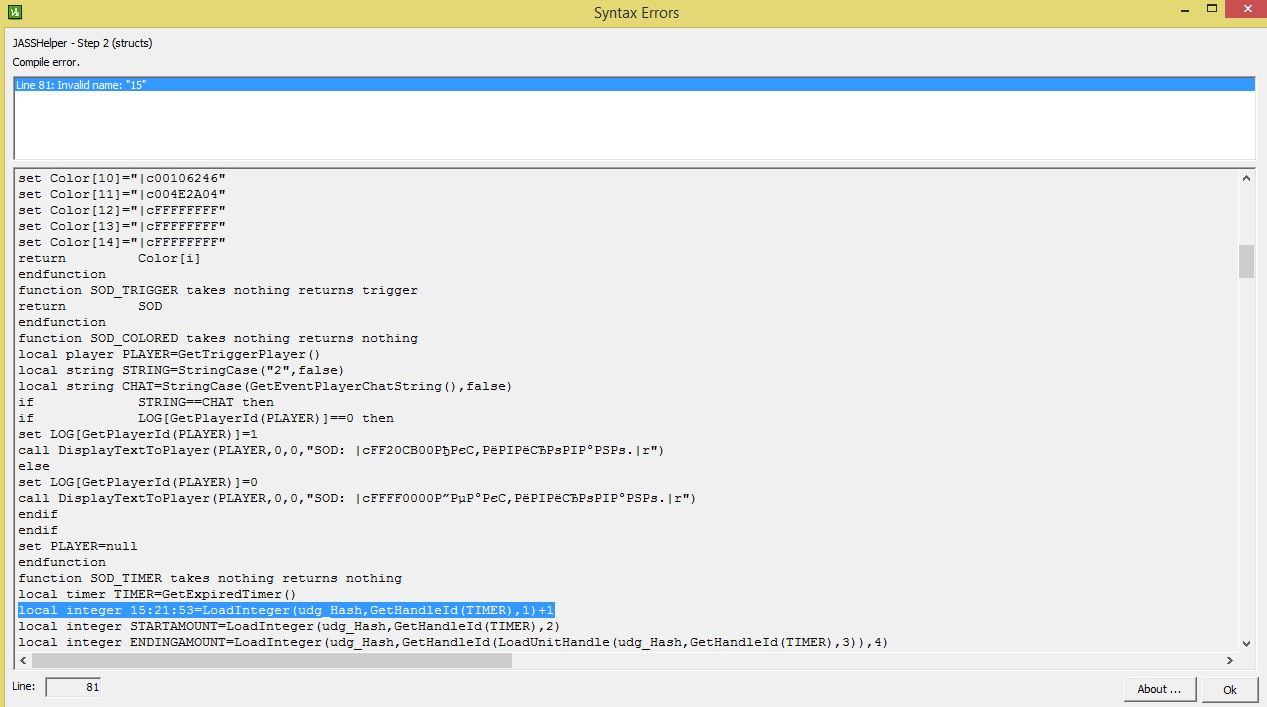Click the line "set Color[10]="|c00106246""
Image resolution: width=1267 pixels, height=707 pixels.
(122, 178)
